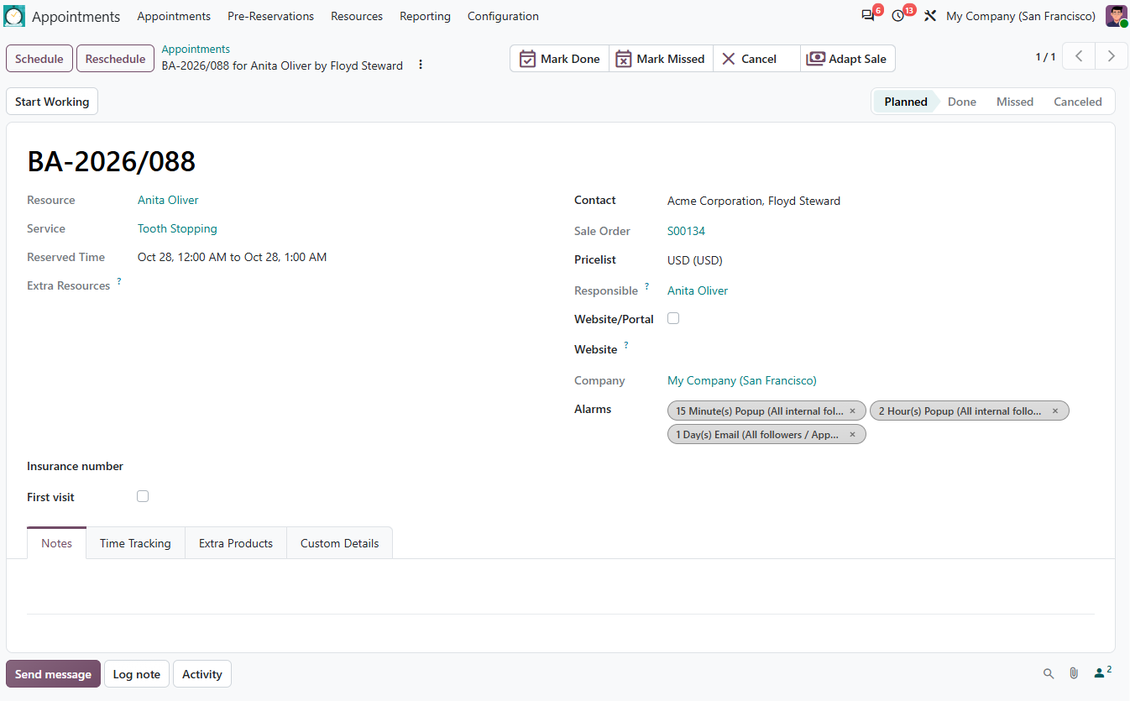Open the followers icon in chatter
This screenshot has width=1130, height=701.
click(x=1103, y=673)
